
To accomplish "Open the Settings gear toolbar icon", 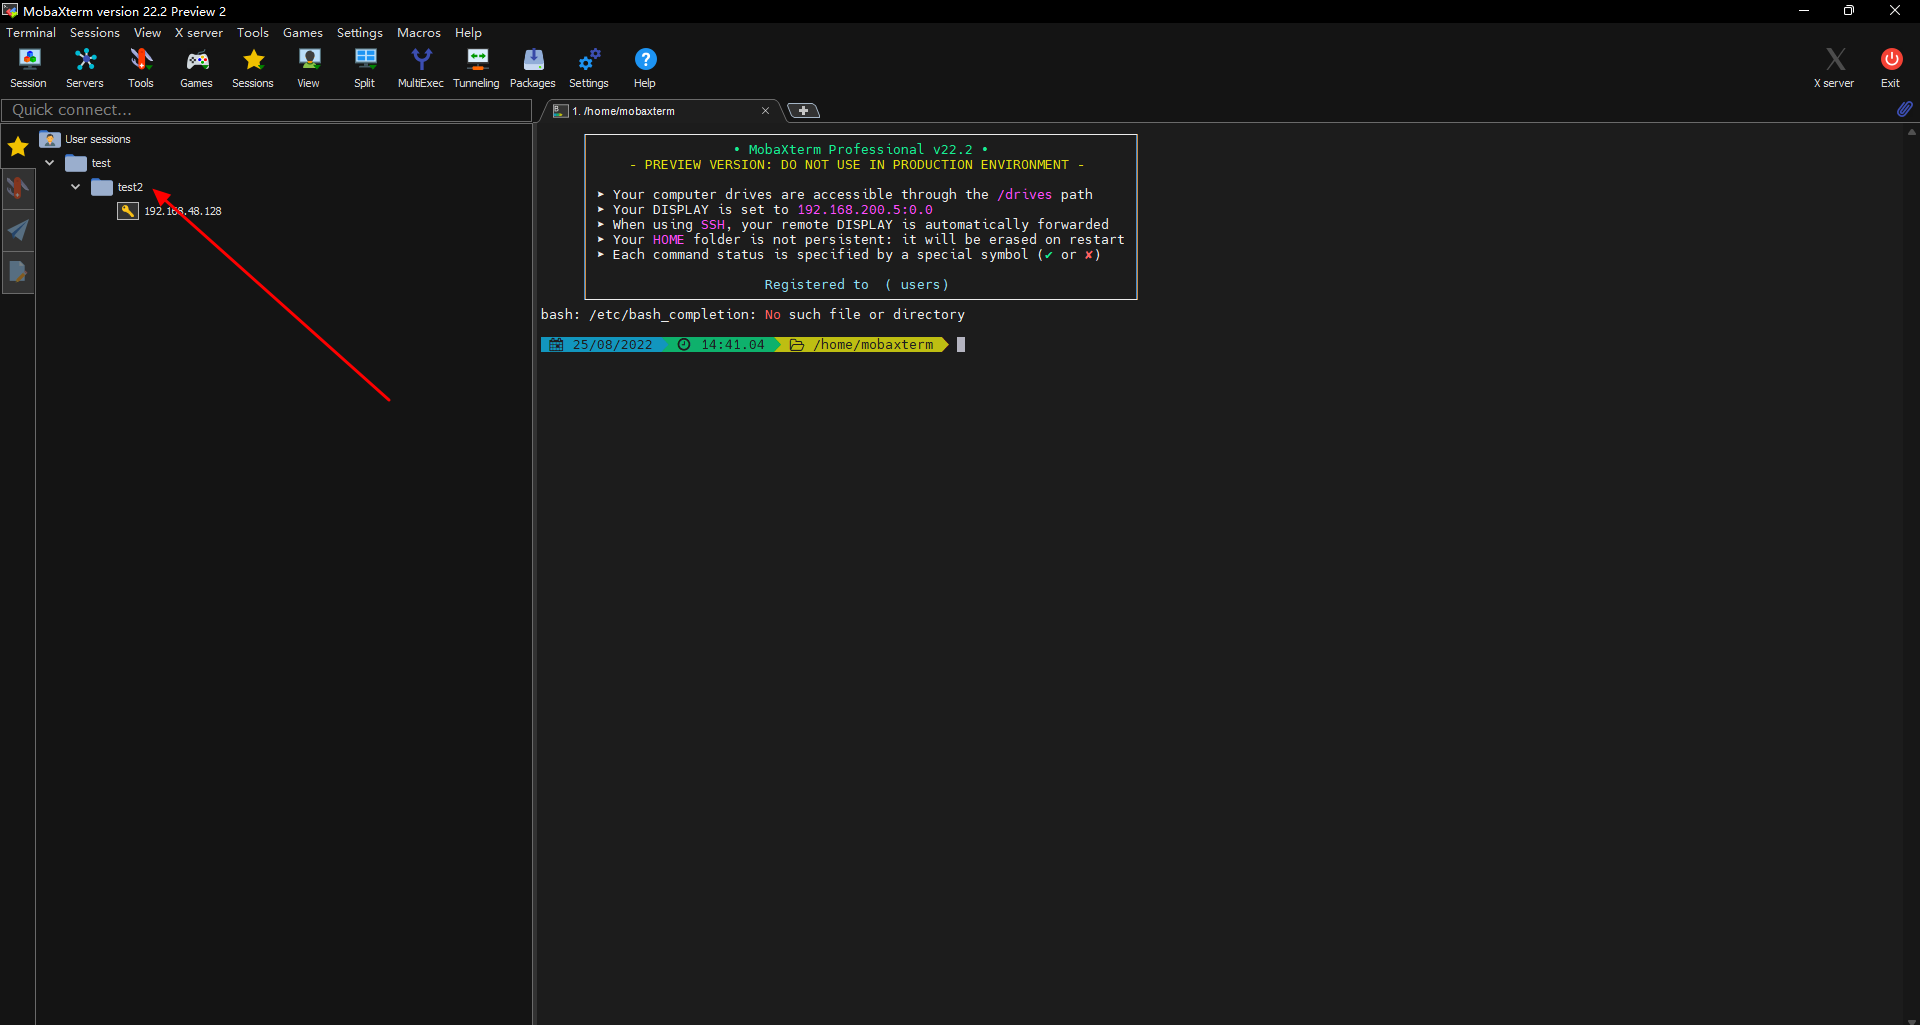I will point(589,67).
